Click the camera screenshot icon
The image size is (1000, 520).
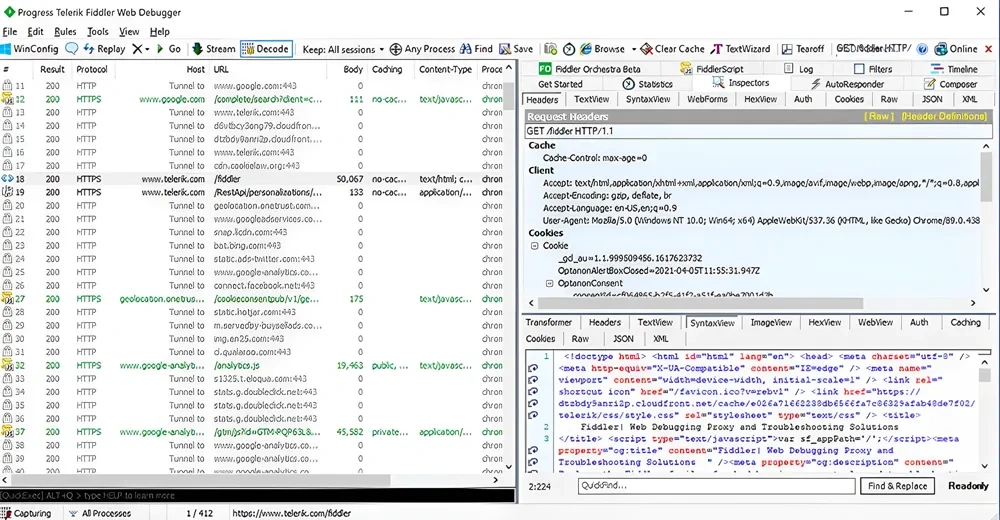(x=550, y=48)
